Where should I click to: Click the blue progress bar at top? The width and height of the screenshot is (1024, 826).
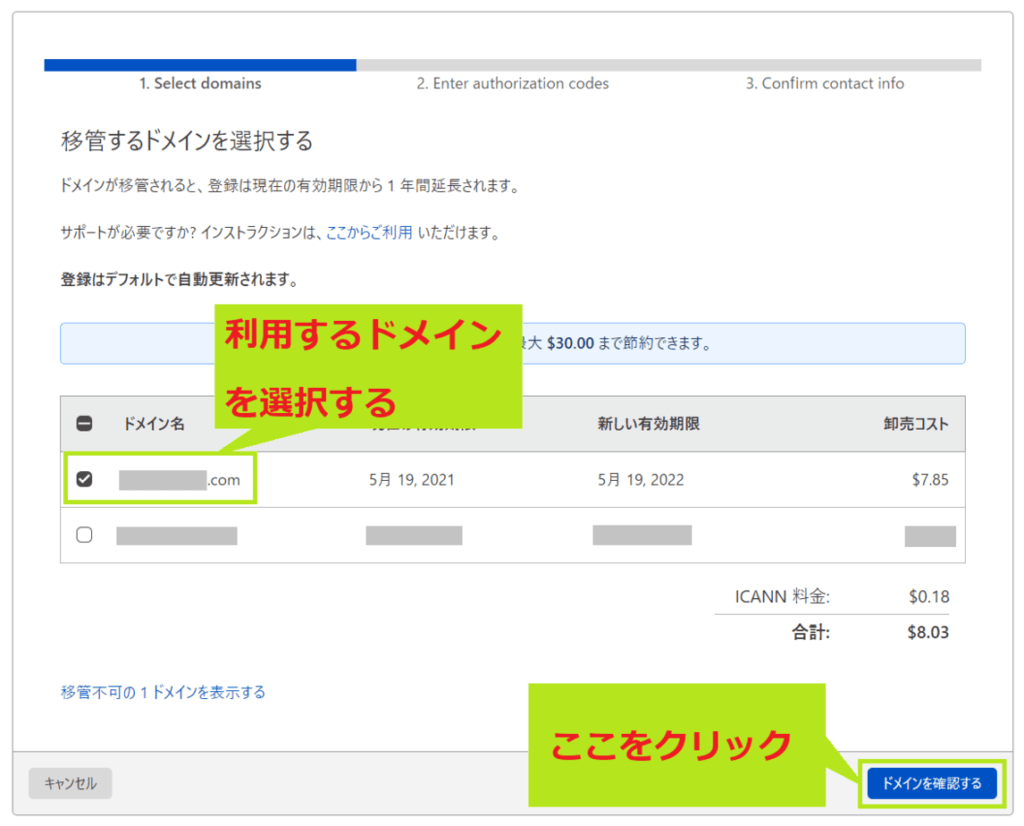click(x=200, y=64)
